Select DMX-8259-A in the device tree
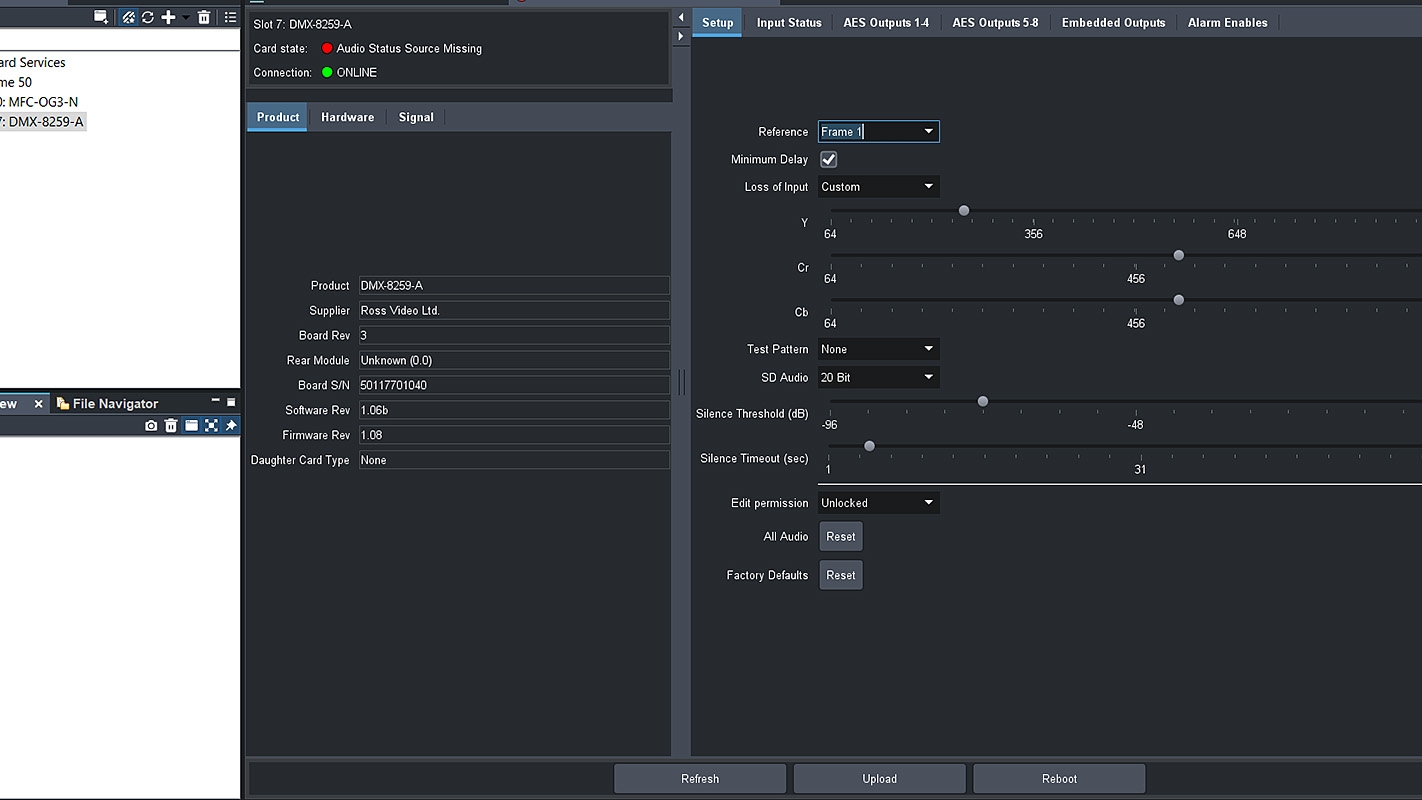This screenshot has height=800, width=1422. coord(45,122)
